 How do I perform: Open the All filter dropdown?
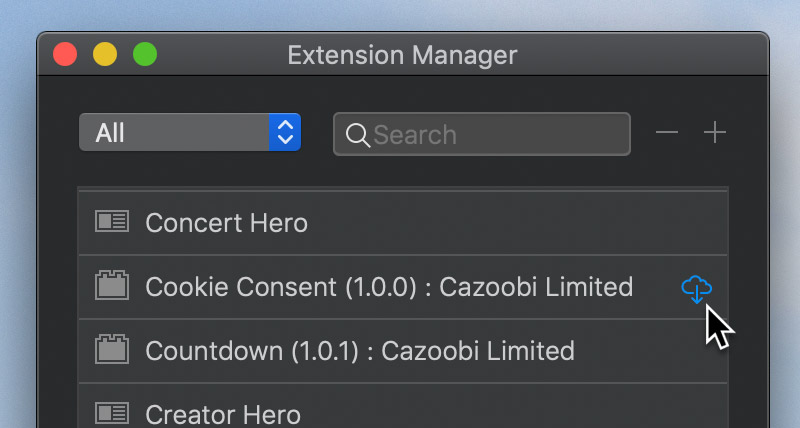pyautogui.click(x=190, y=132)
